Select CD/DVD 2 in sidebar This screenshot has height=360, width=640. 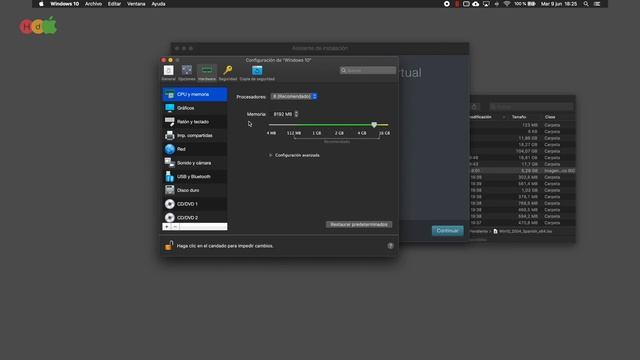[x=195, y=217]
